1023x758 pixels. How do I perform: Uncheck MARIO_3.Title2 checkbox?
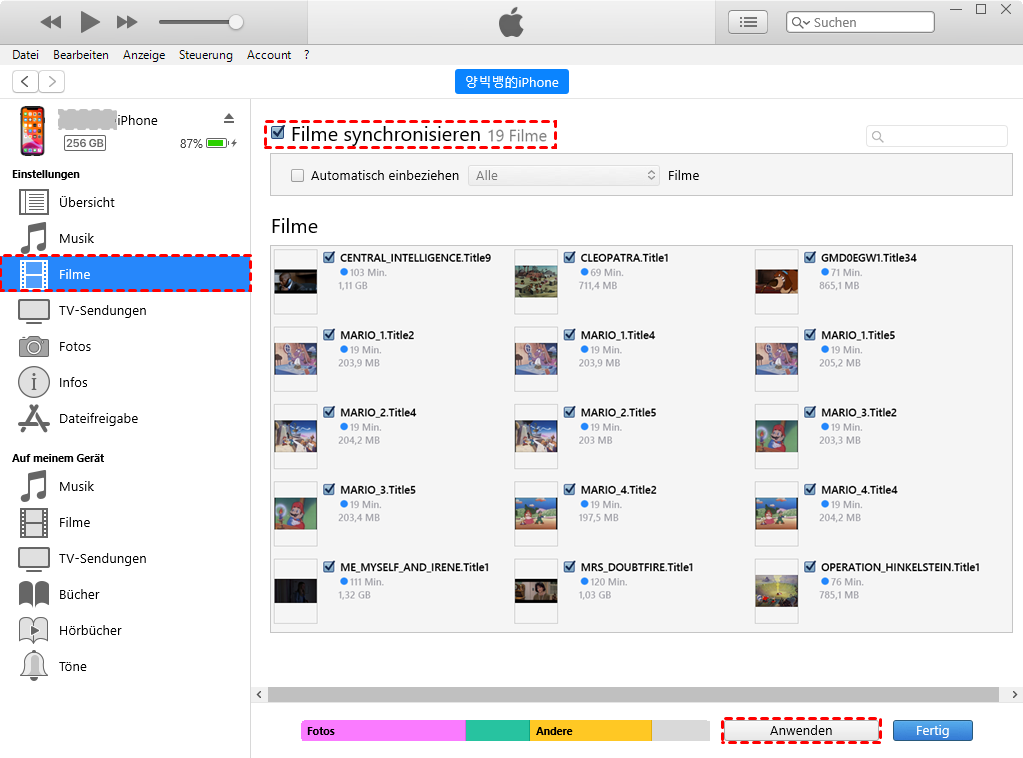810,412
